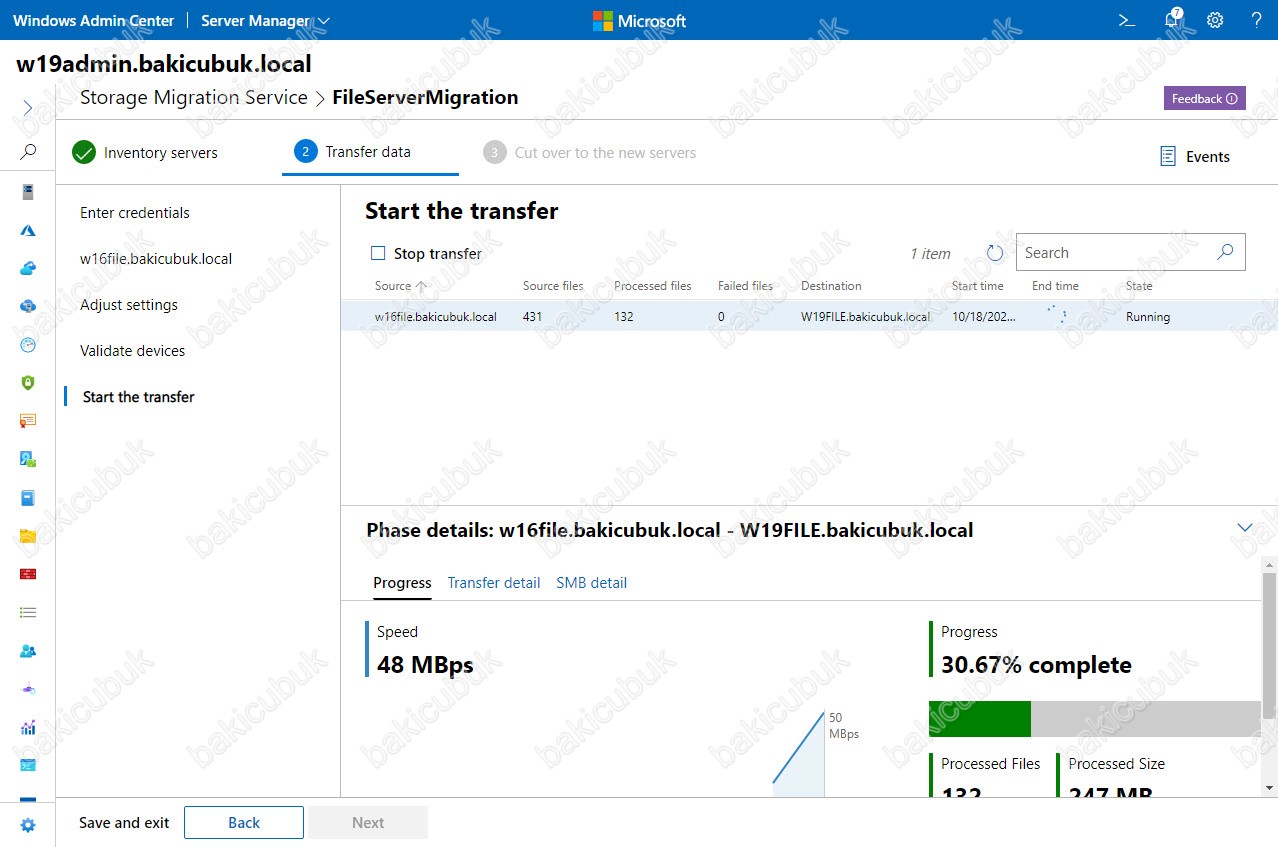The height and width of the screenshot is (847, 1278).
Task: Open the Firewall brick wall icon
Action: [28, 574]
